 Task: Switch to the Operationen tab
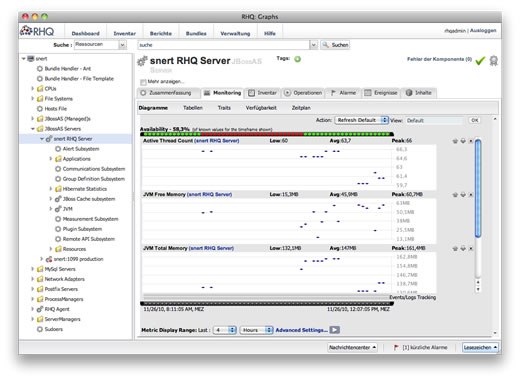303,93
